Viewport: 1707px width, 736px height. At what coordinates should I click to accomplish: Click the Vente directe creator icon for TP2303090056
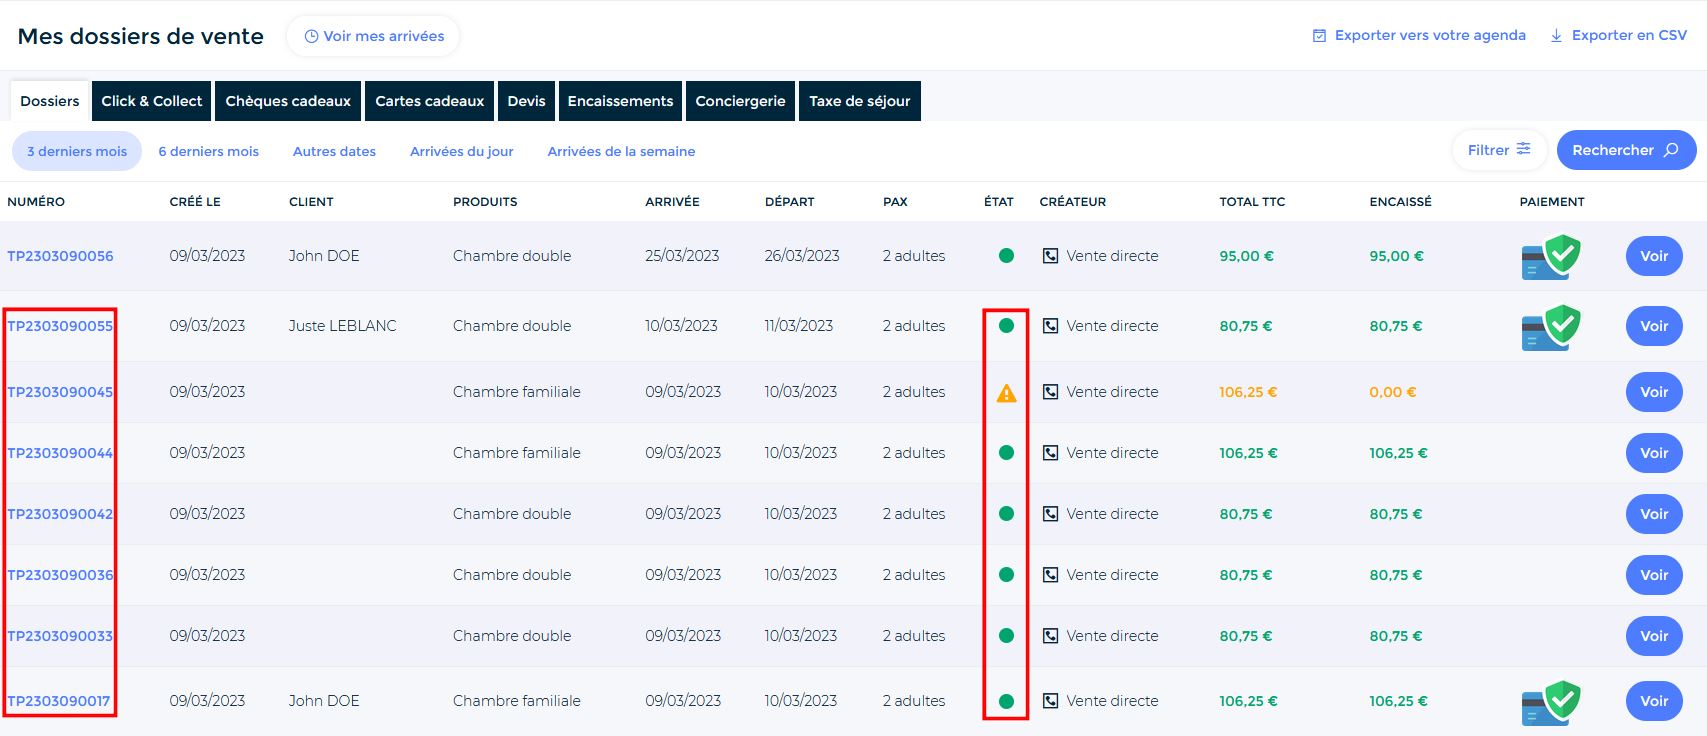[x=1050, y=256]
